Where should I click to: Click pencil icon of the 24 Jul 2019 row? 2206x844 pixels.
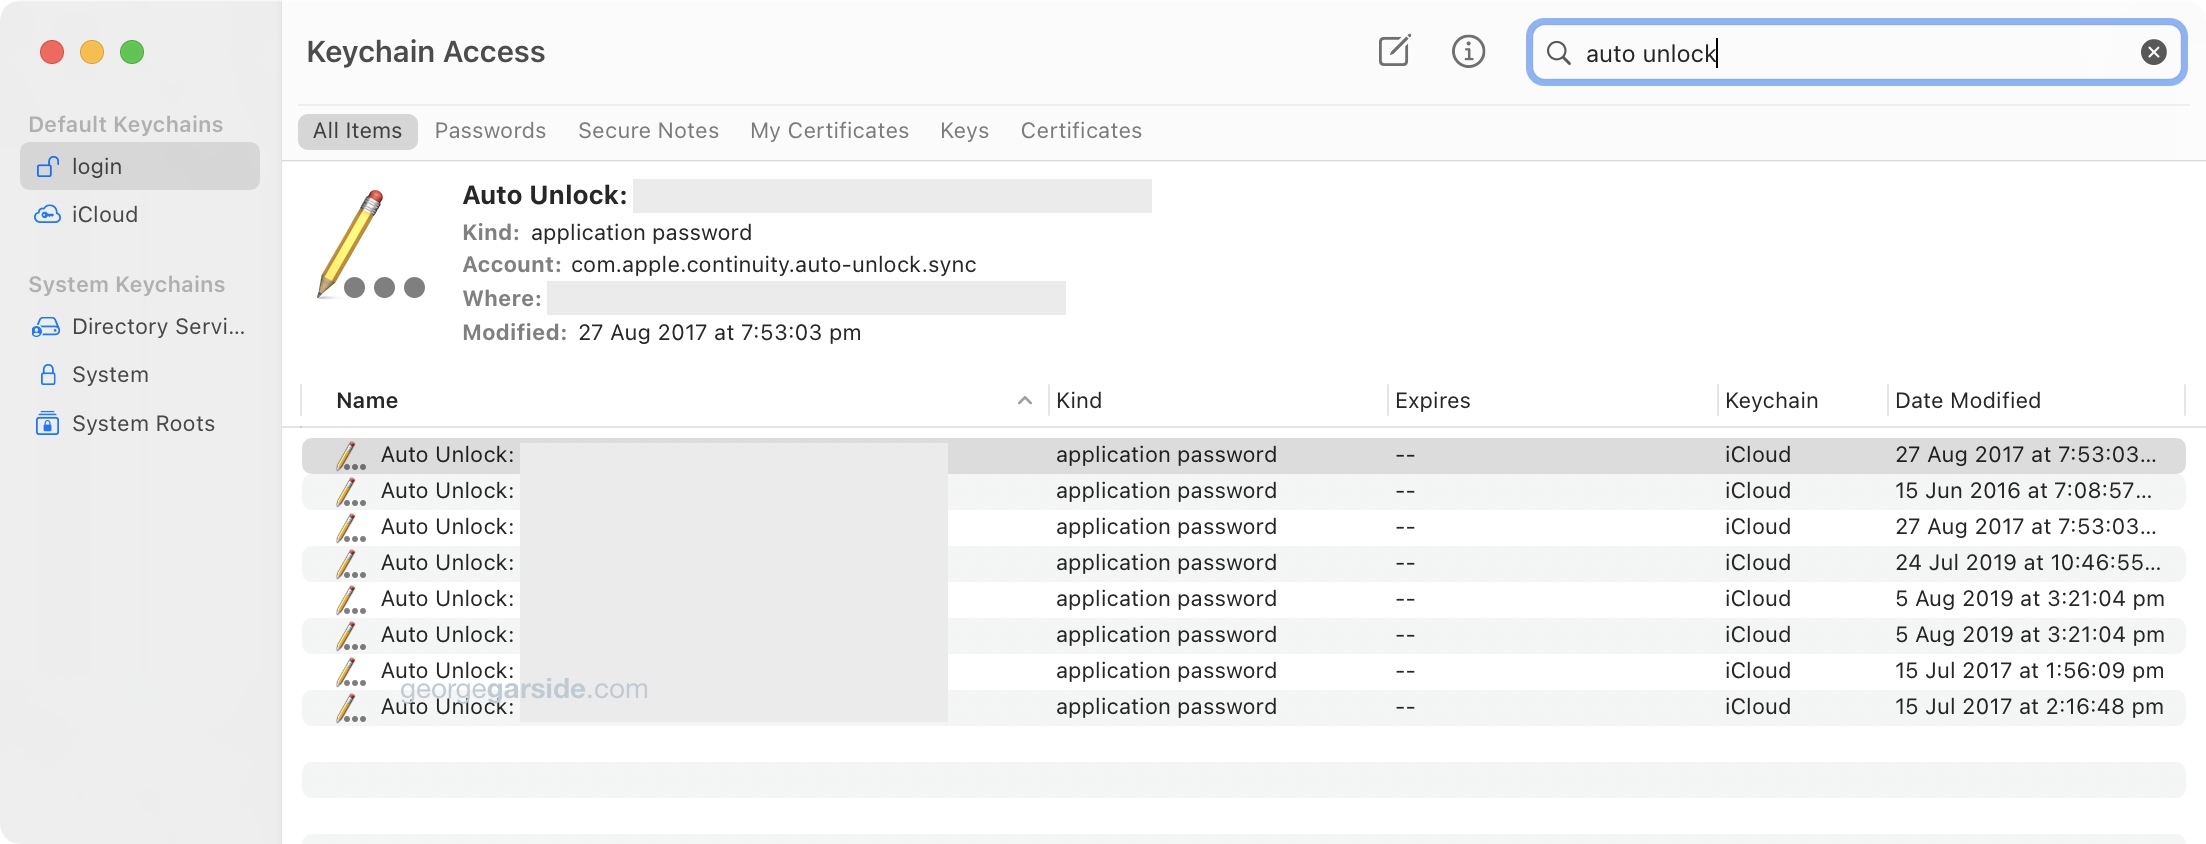click(350, 564)
